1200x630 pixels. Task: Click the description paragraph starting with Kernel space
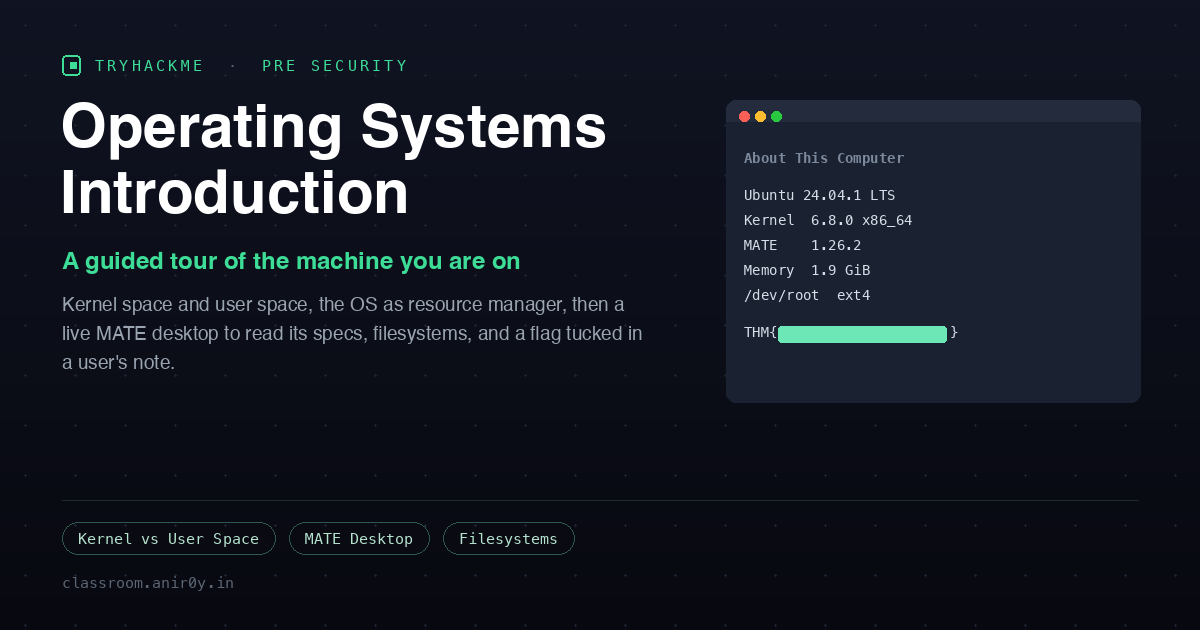coord(352,333)
